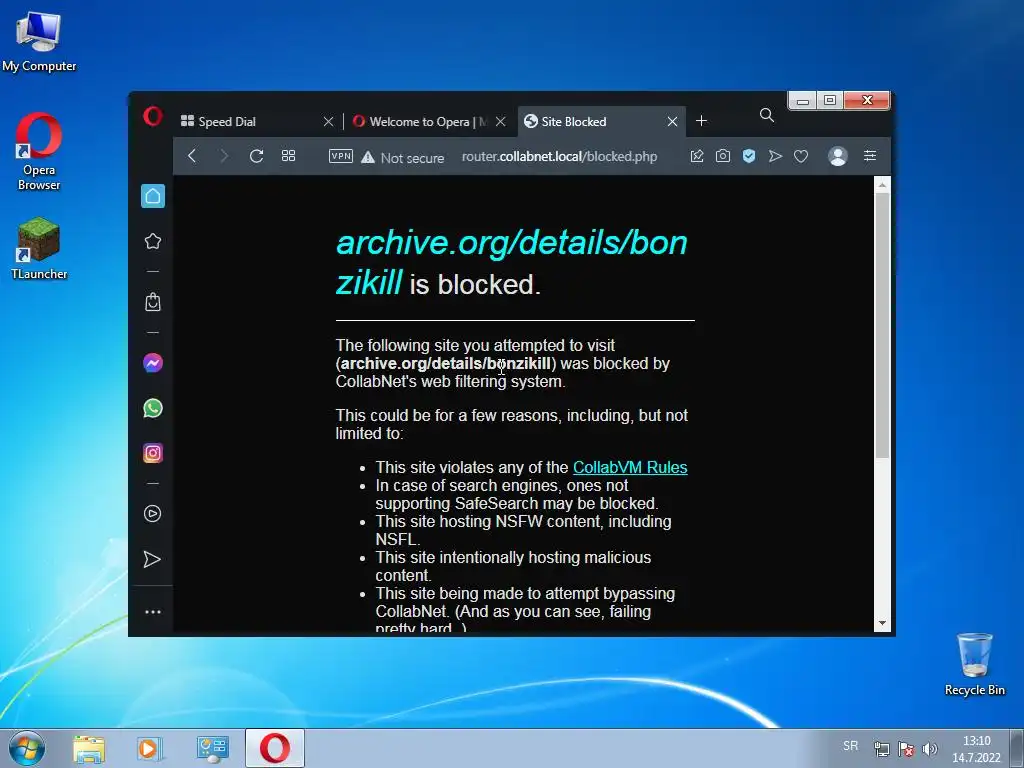This screenshot has width=1024, height=768.
Task: Close the Welcome to Opera tab
Action: coord(500,121)
